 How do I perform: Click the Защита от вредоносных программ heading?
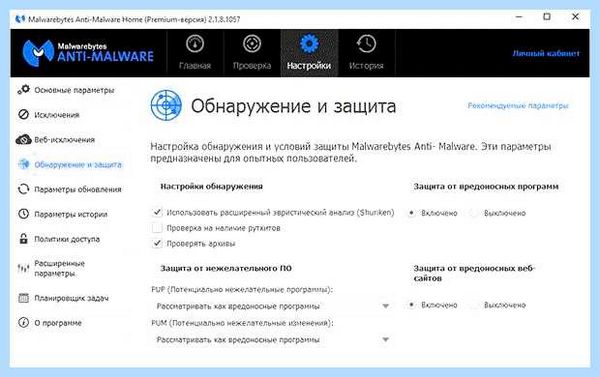486,186
